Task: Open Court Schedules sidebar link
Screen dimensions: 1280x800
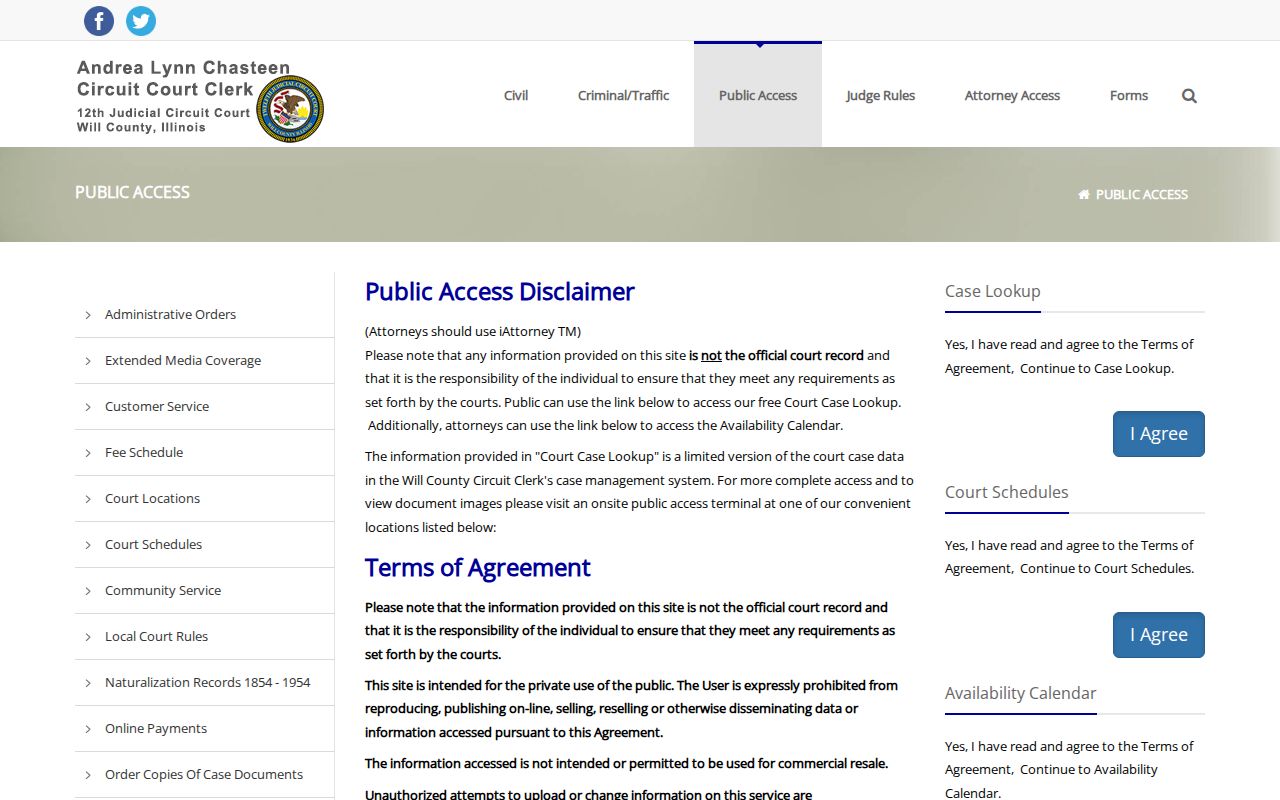Action: pyautogui.click(x=153, y=544)
